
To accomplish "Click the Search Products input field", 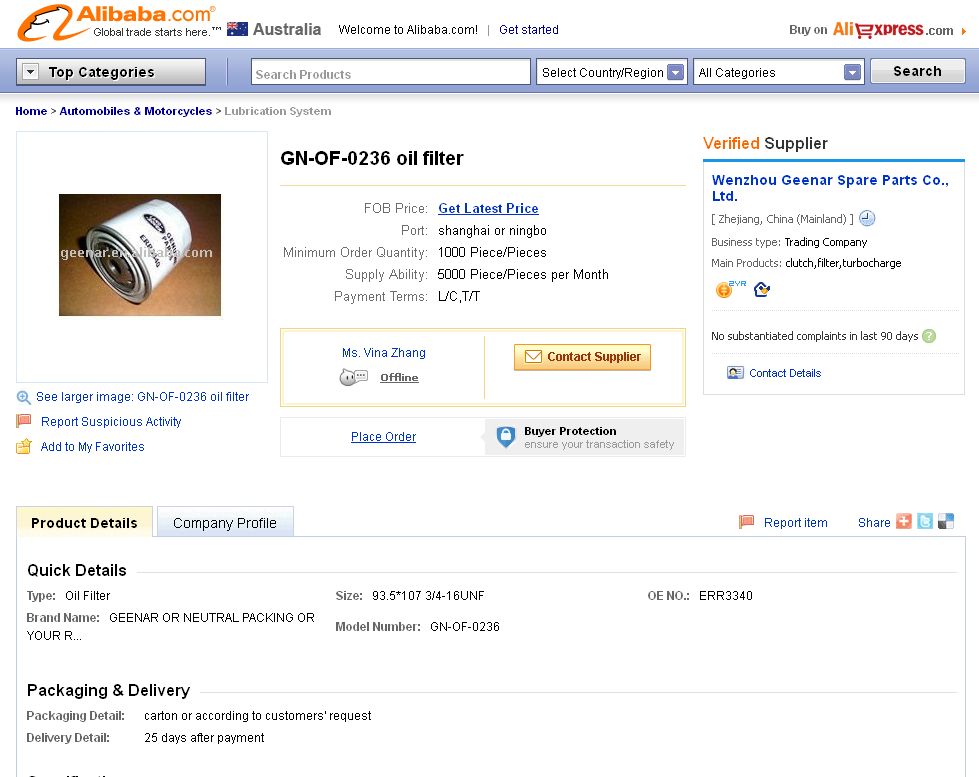I will point(390,73).
